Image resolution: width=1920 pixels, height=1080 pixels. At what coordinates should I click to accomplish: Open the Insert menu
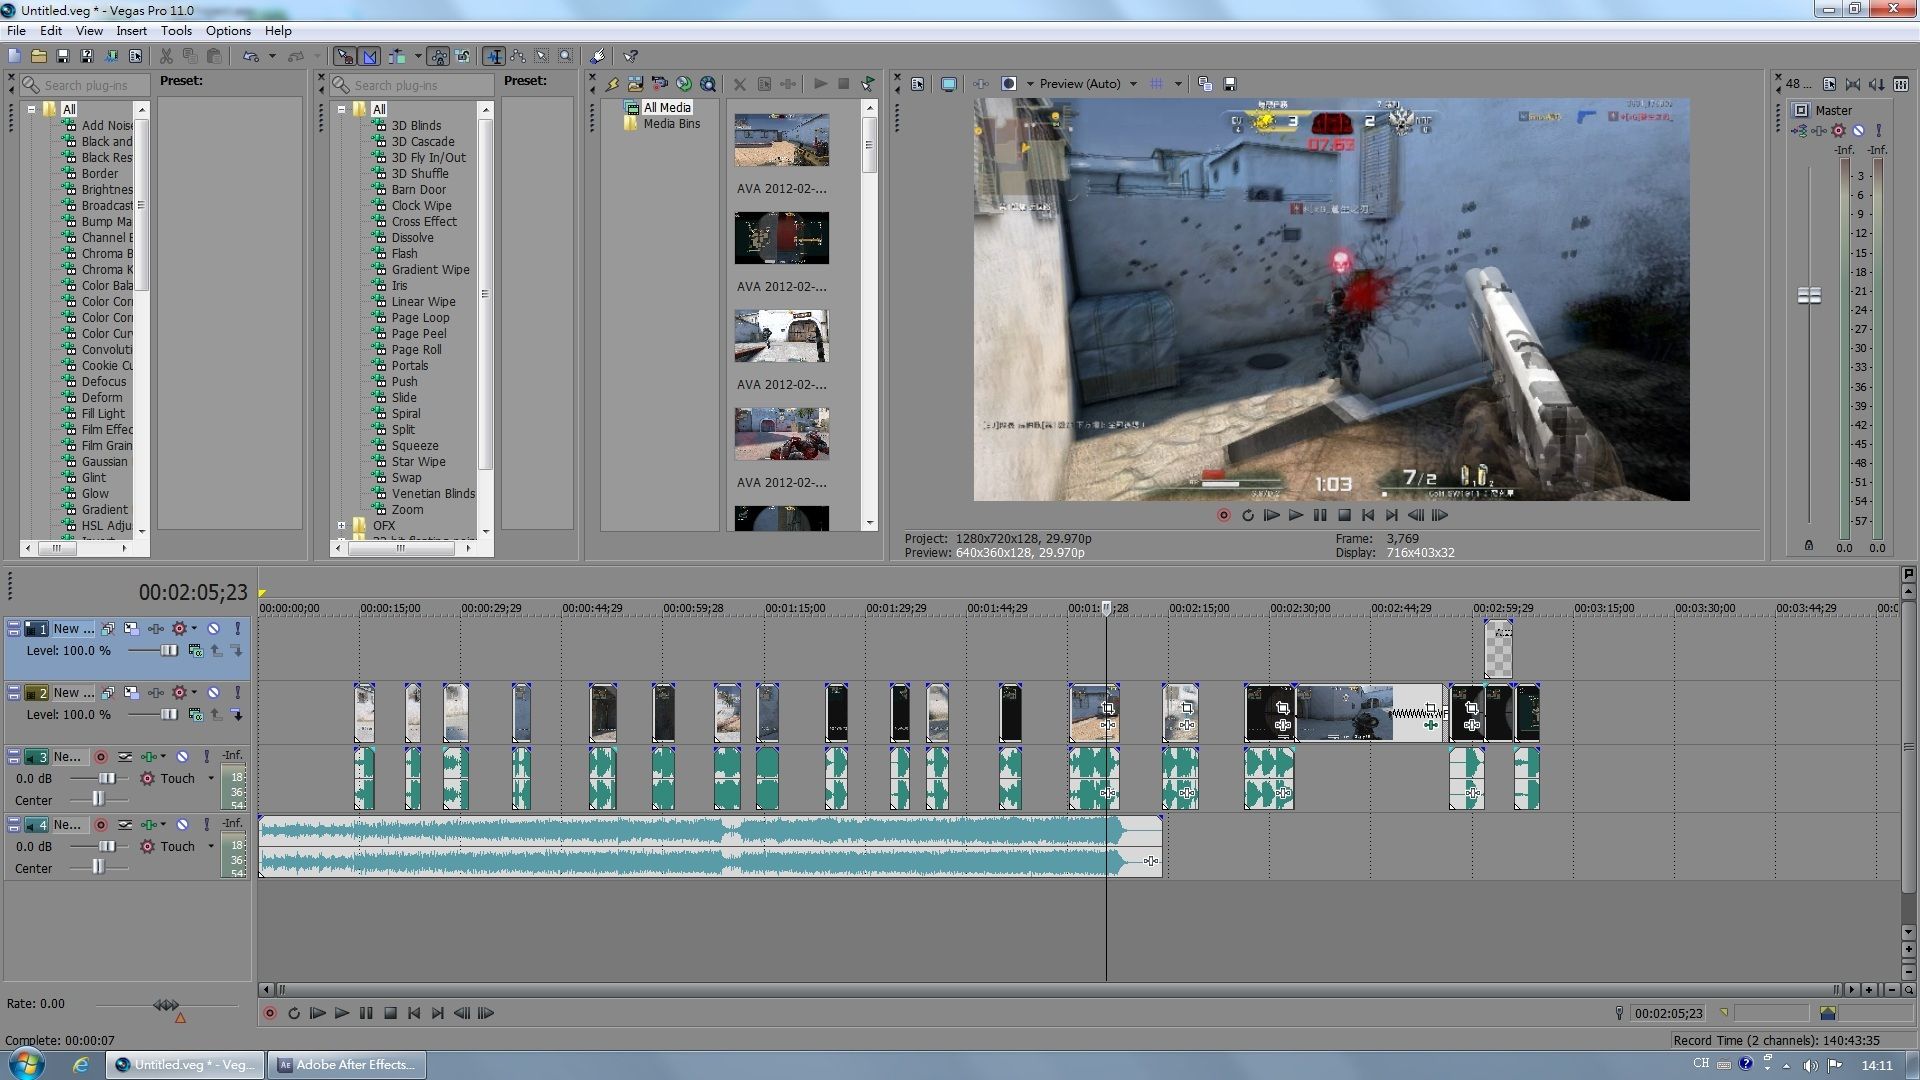pos(131,31)
